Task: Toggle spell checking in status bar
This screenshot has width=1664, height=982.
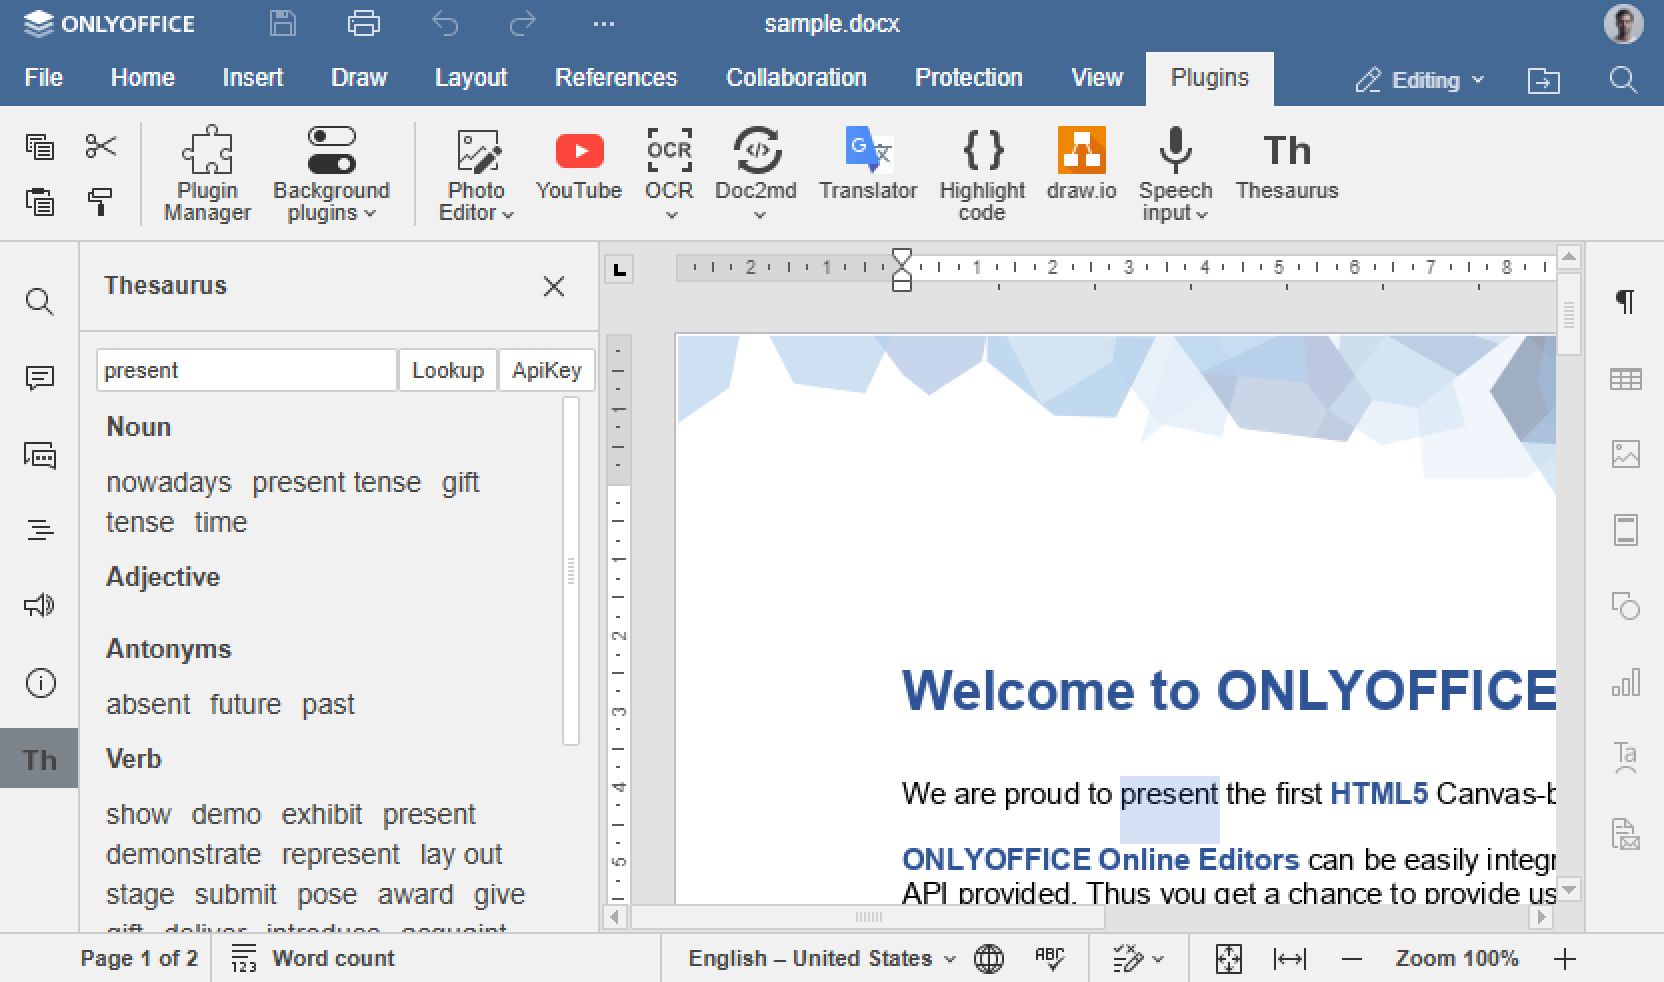Action: coord(1049,958)
